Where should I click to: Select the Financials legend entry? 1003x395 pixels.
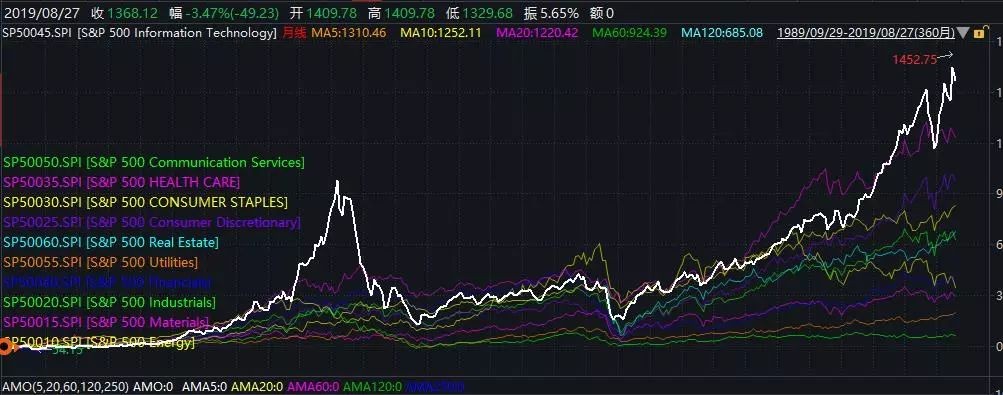click(107, 282)
